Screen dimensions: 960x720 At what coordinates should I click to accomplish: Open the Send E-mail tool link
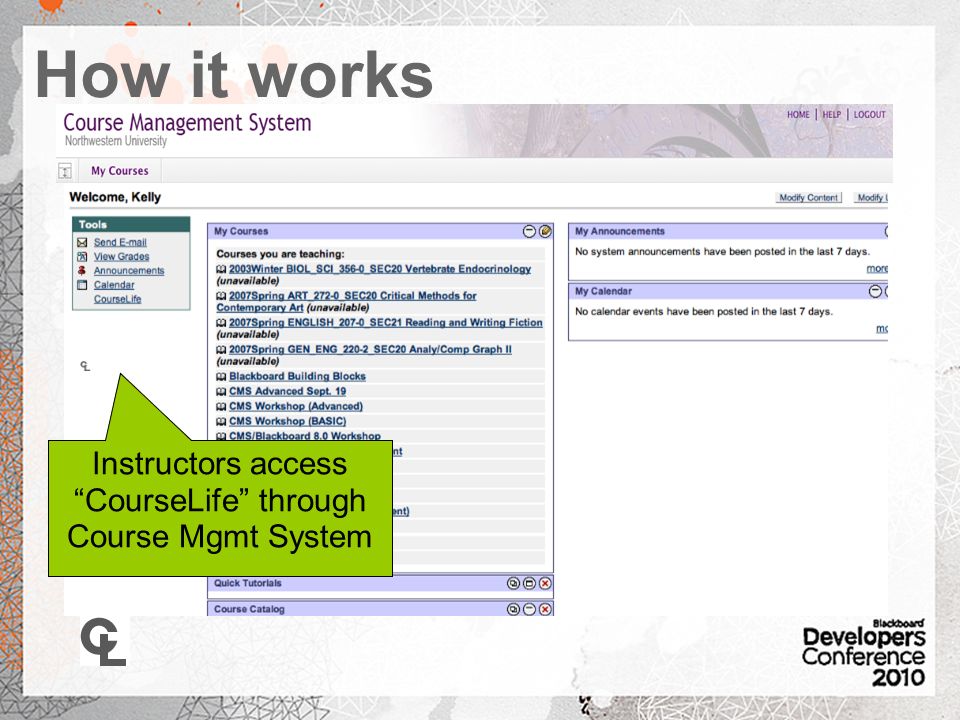[x=120, y=242]
